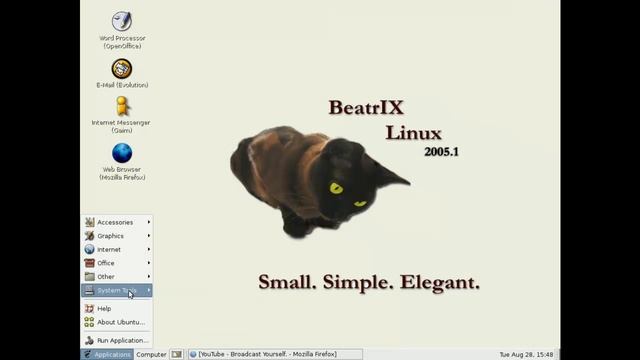The width and height of the screenshot is (640, 360).
Task: Expand the Other submenu arrow
Action: tap(149, 277)
